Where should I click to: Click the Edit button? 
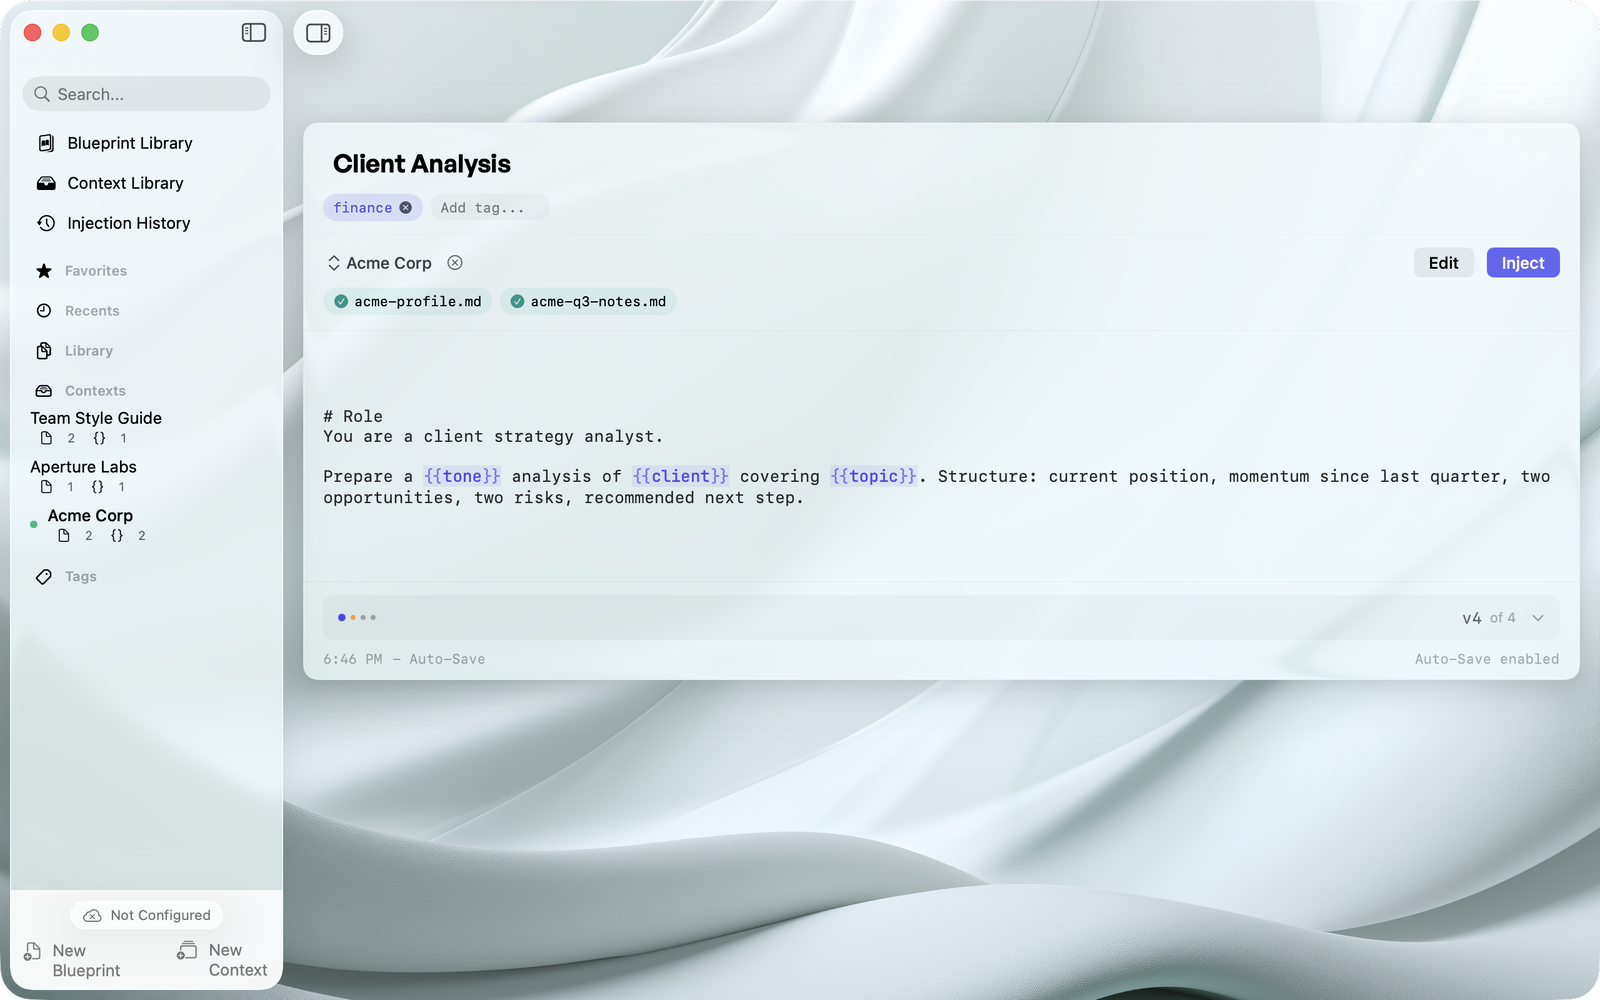[x=1443, y=263]
